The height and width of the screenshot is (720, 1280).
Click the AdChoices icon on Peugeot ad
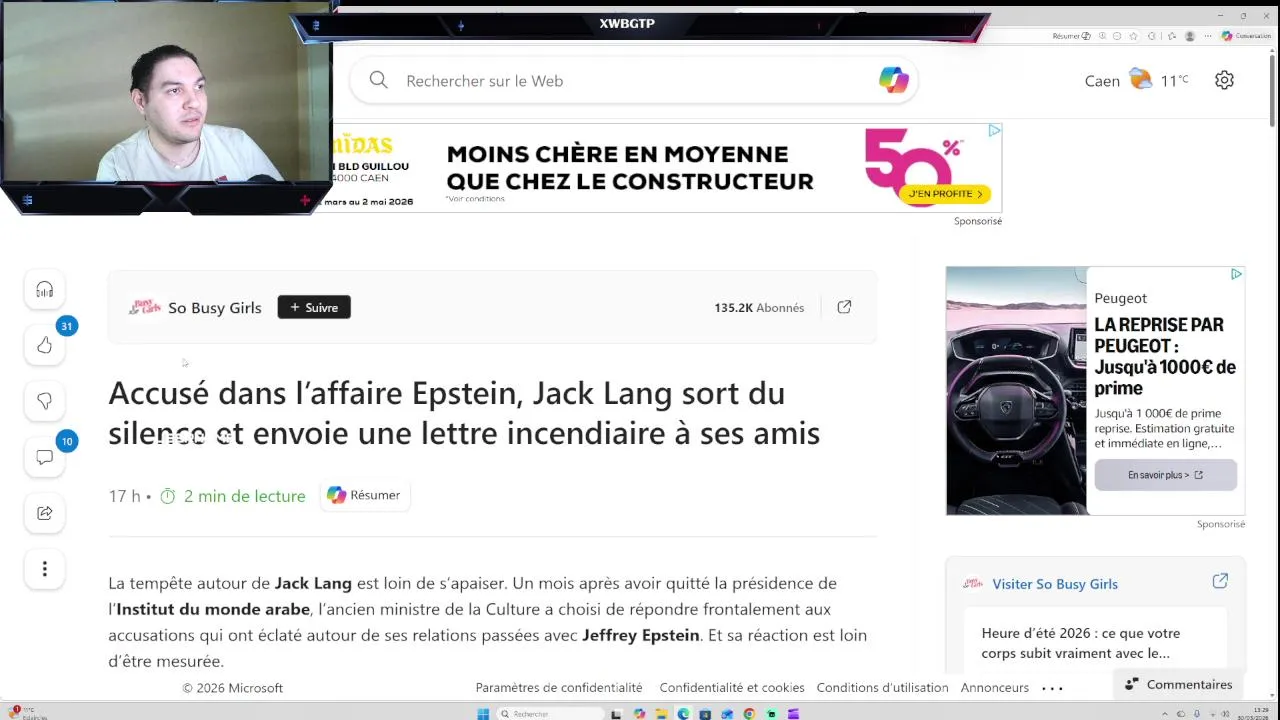(1236, 274)
